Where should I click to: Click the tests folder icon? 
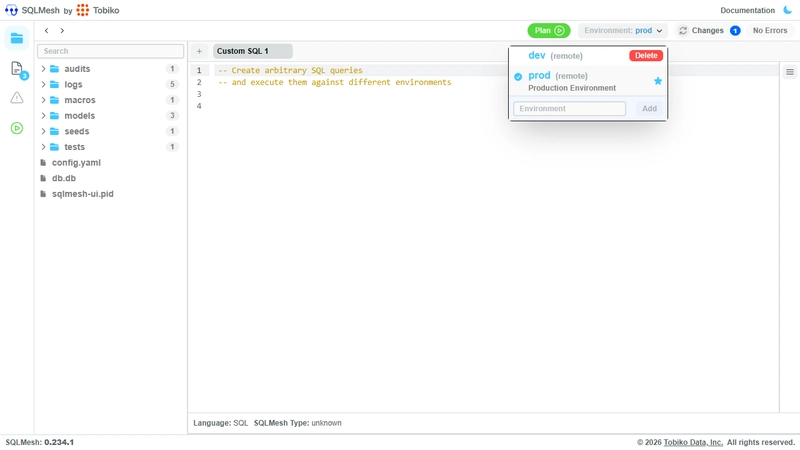tap(55, 147)
